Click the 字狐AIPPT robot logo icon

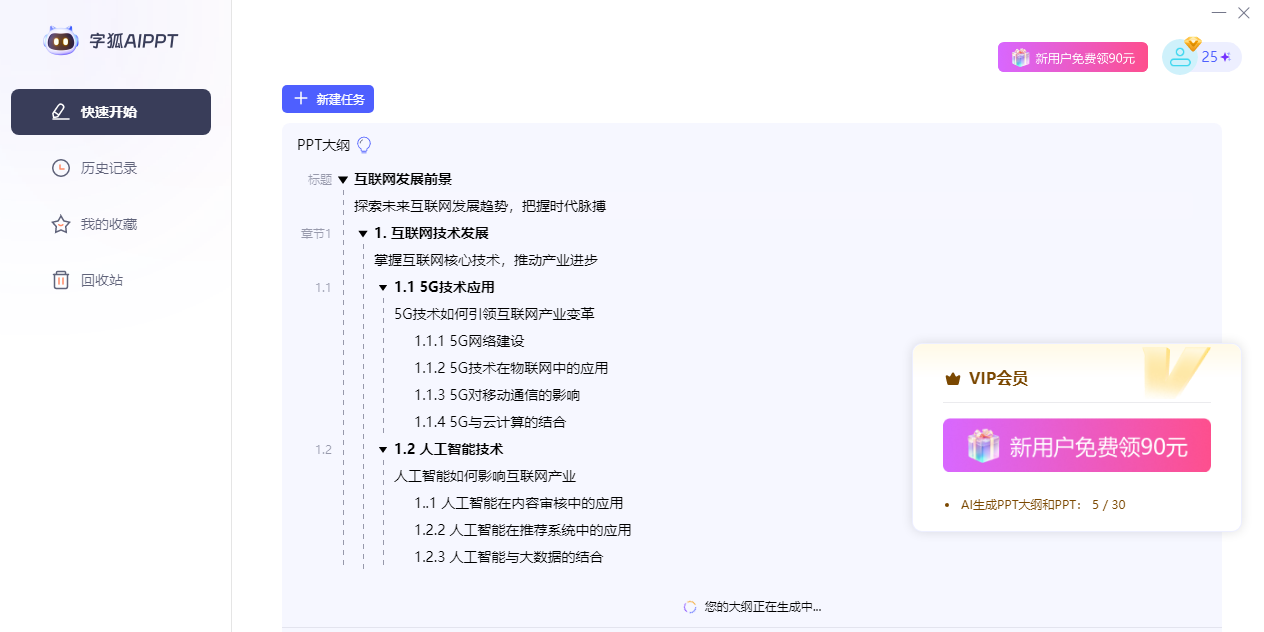click(x=61, y=41)
